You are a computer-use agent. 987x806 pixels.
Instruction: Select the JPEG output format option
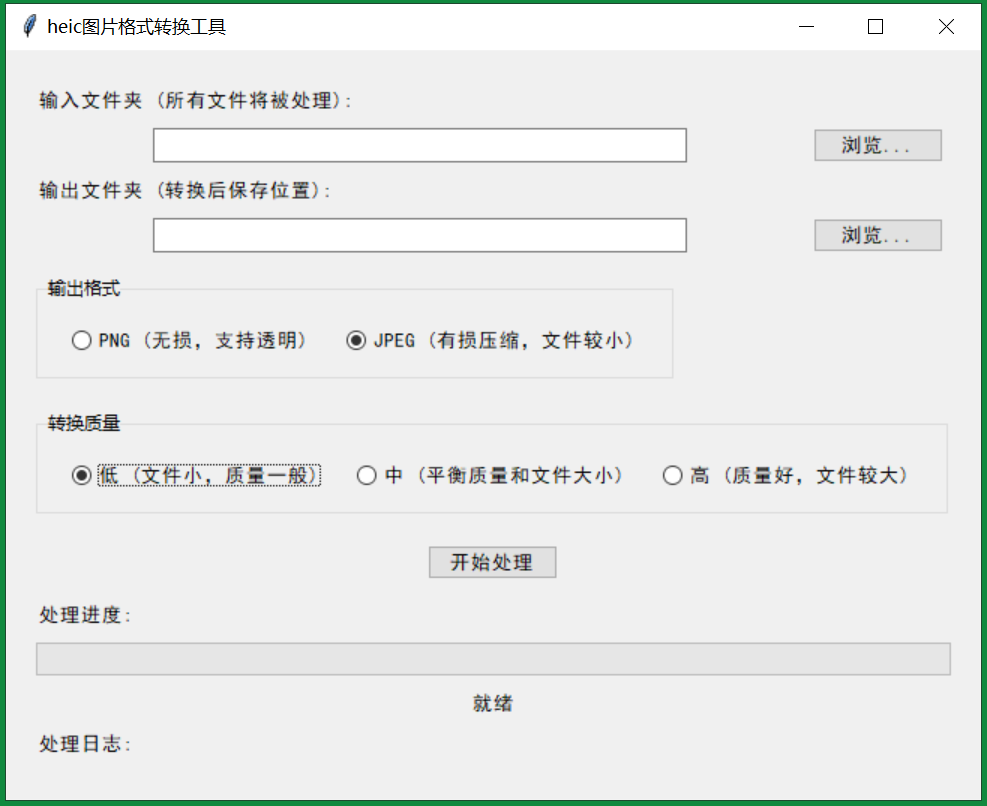point(356,340)
